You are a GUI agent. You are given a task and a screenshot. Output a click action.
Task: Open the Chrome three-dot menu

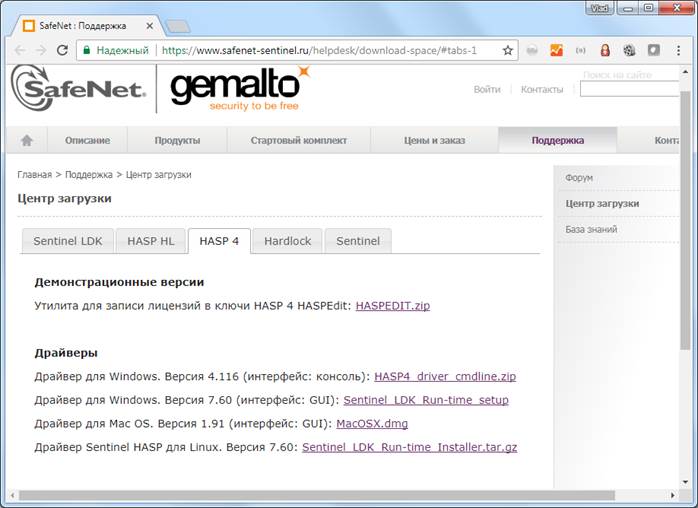tap(677, 49)
